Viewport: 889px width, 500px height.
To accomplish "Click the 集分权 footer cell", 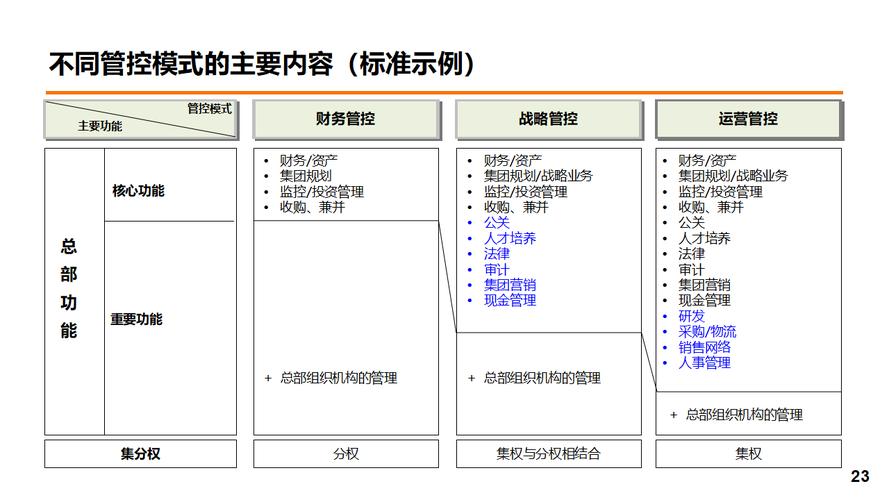I will point(141,454).
